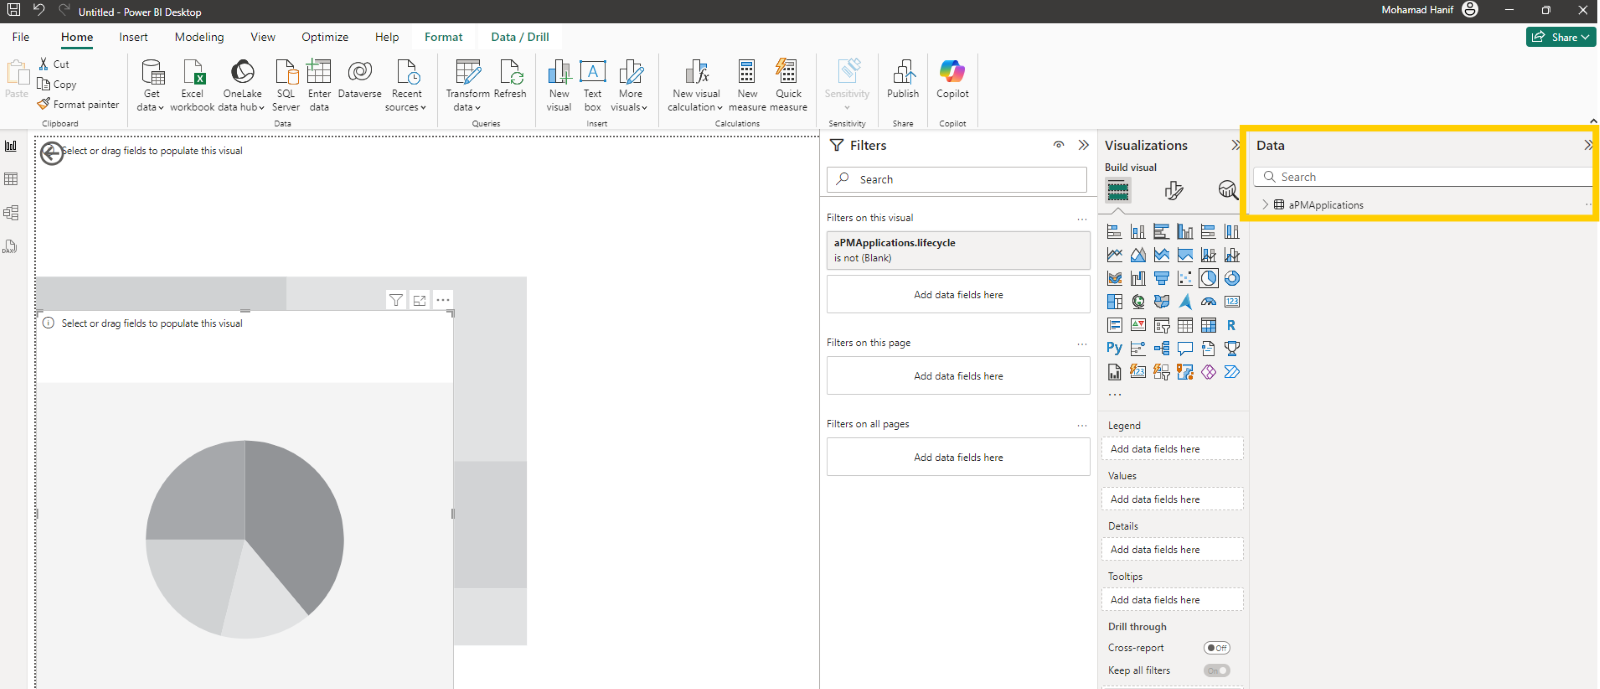Collapse the Filters pane with chevrons

click(1083, 145)
